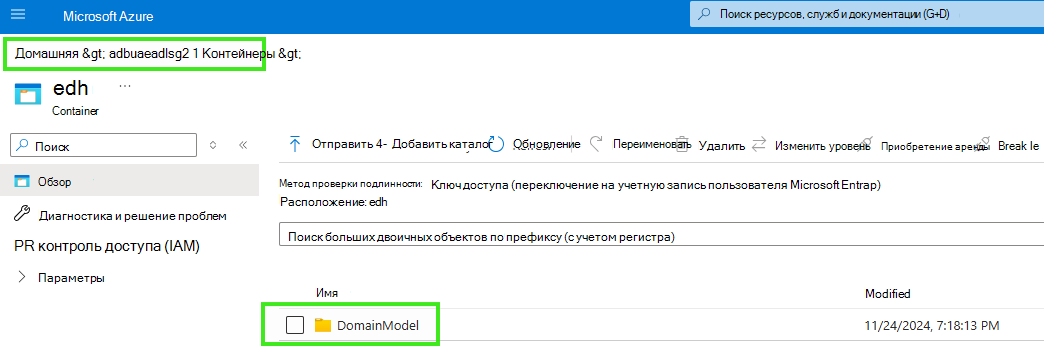Click the DomainModel folder icon
Screen dimensions: 1044x364
[323, 325]
